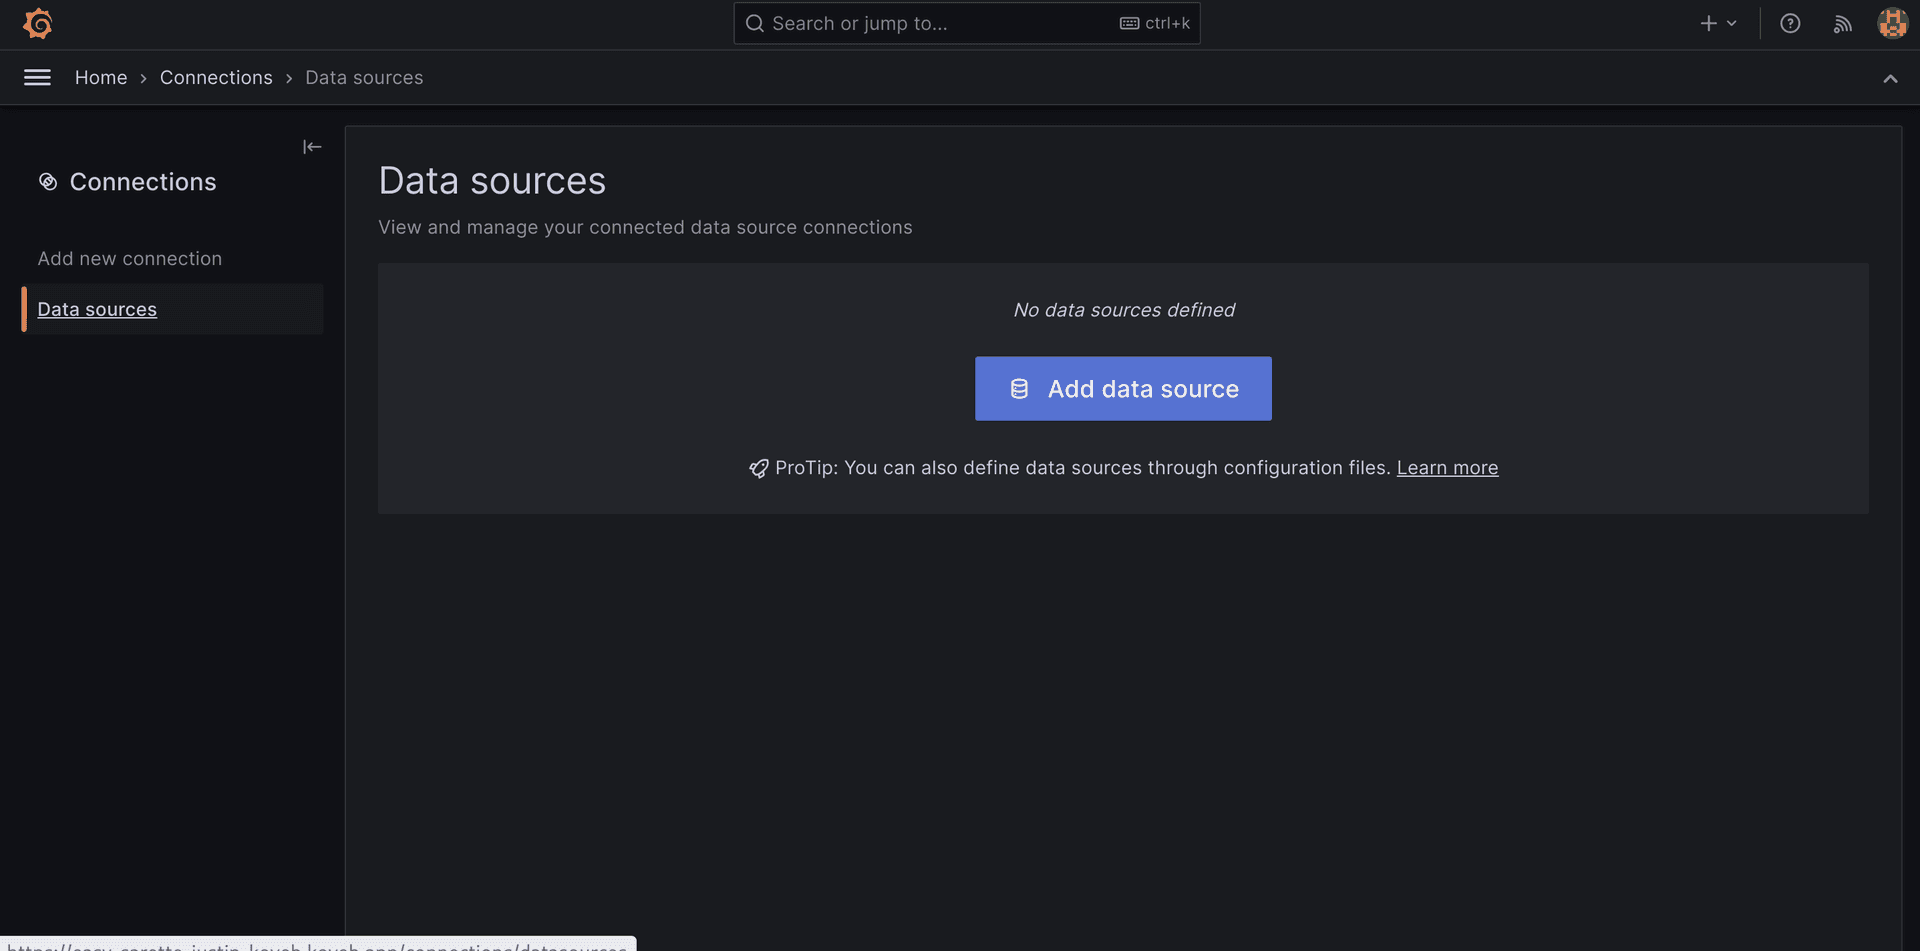Click the Data sources breadcrumb text
1920x951 pixels.
pos(364,78)
